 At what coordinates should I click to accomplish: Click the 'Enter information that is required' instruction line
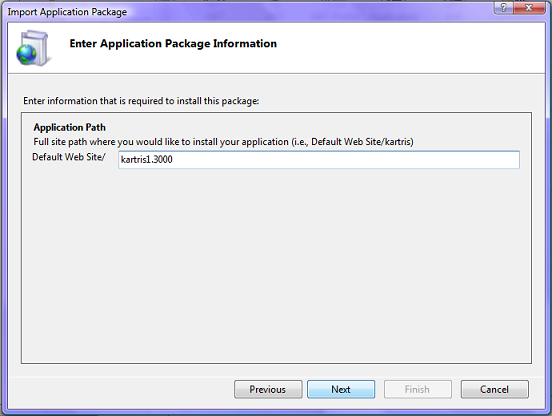(141, 101)
